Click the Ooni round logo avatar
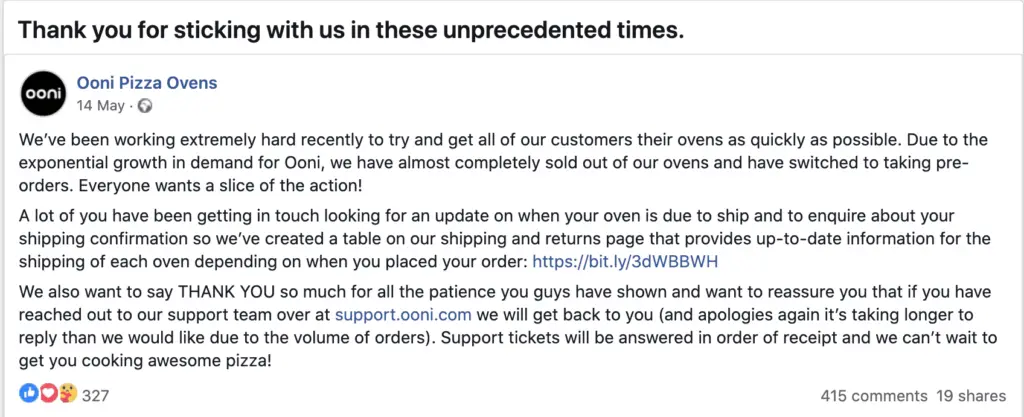This screenshot has height=417, width=1024. tap(43, 93)
